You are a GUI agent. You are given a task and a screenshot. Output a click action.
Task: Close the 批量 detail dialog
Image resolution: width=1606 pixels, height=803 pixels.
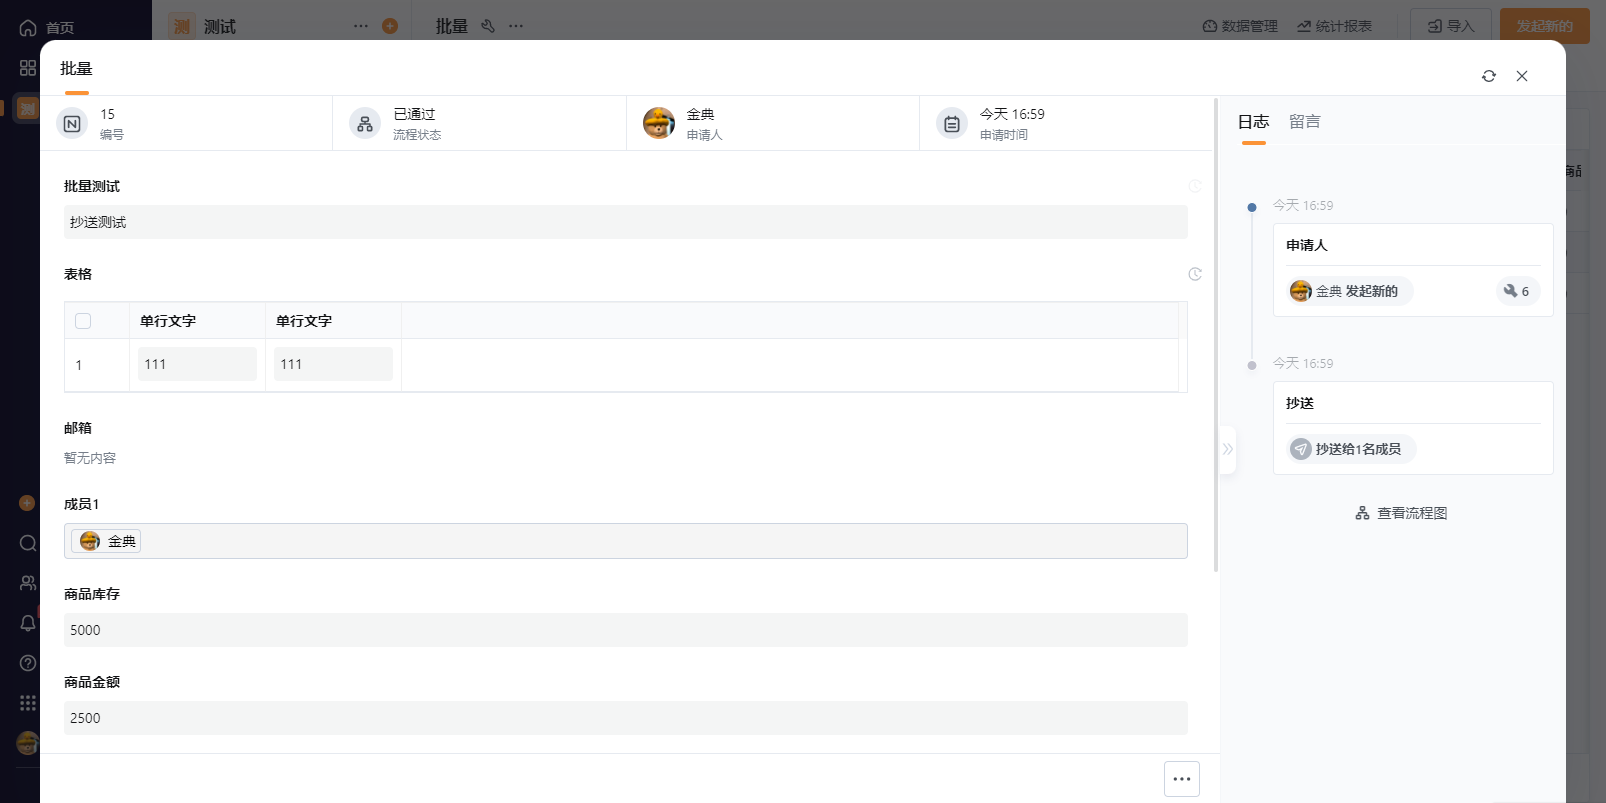1522,76
